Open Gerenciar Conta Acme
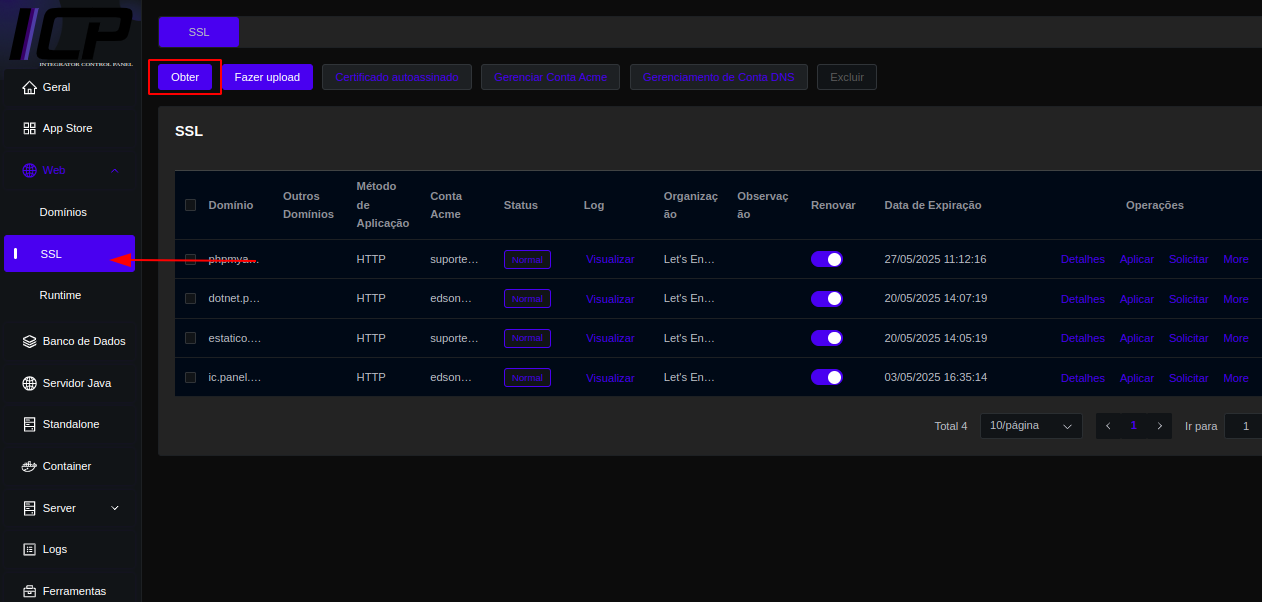1262x602 pixels. pos(550,77)
